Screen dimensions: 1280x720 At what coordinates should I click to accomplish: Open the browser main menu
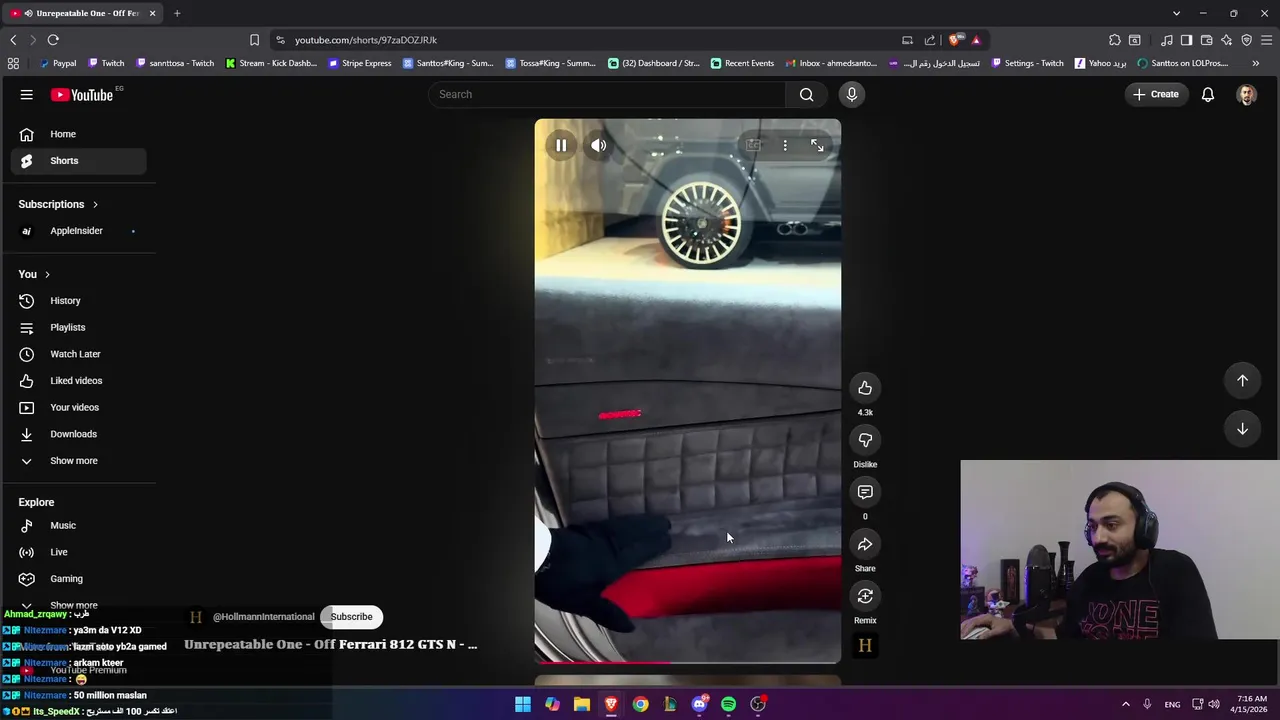pos(1266,40)
